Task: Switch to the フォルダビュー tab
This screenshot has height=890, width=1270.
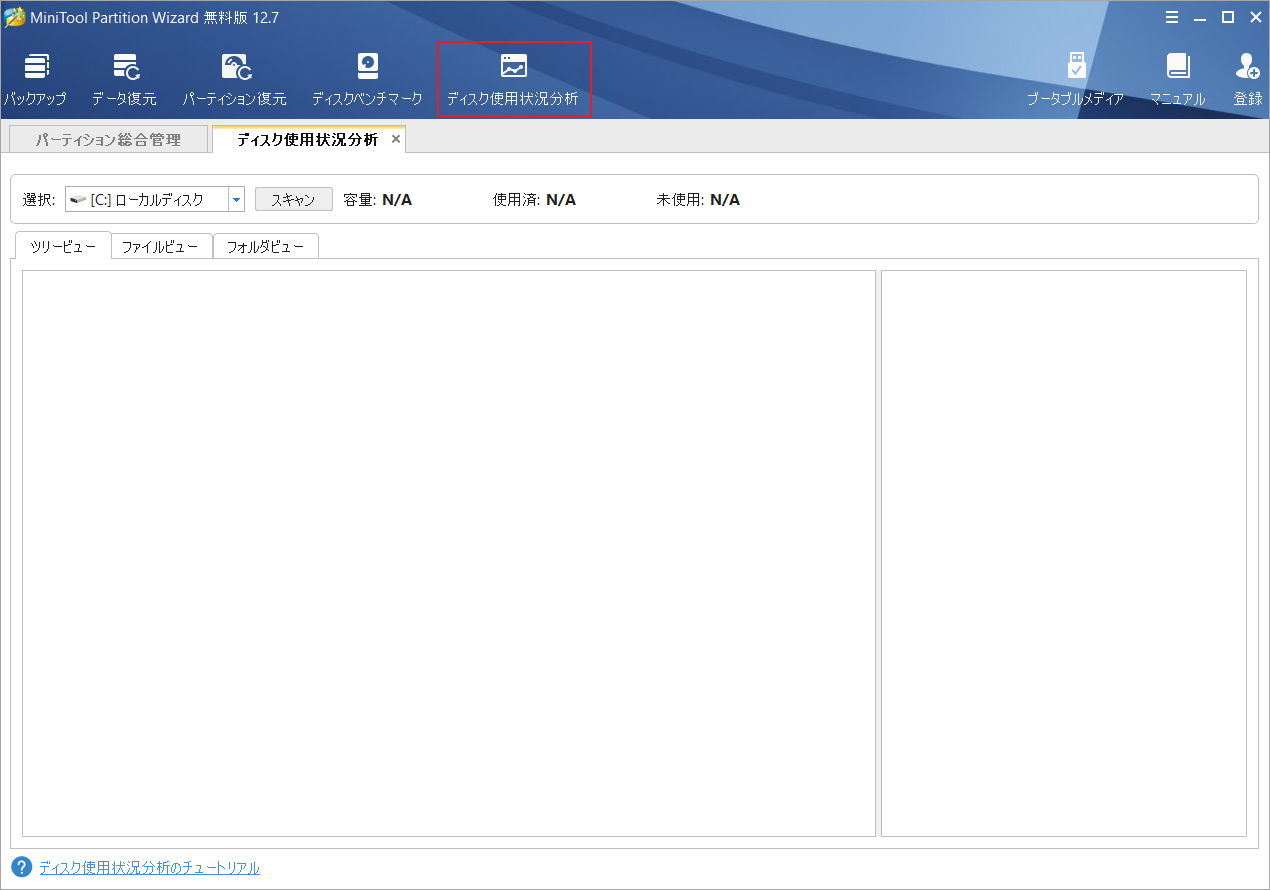Action: pyautogui.click(x=265, y=245)
